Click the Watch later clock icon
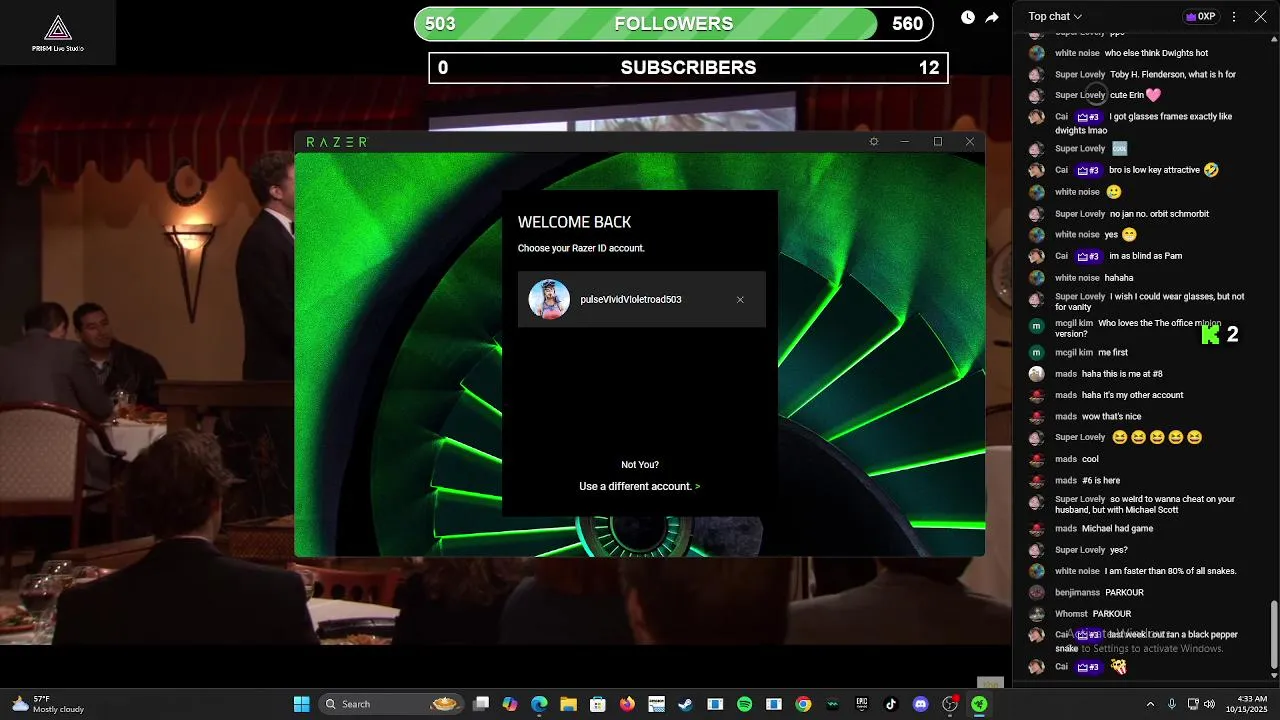The width and height of the screenshot is (1280, 720). tap(968, 17)
